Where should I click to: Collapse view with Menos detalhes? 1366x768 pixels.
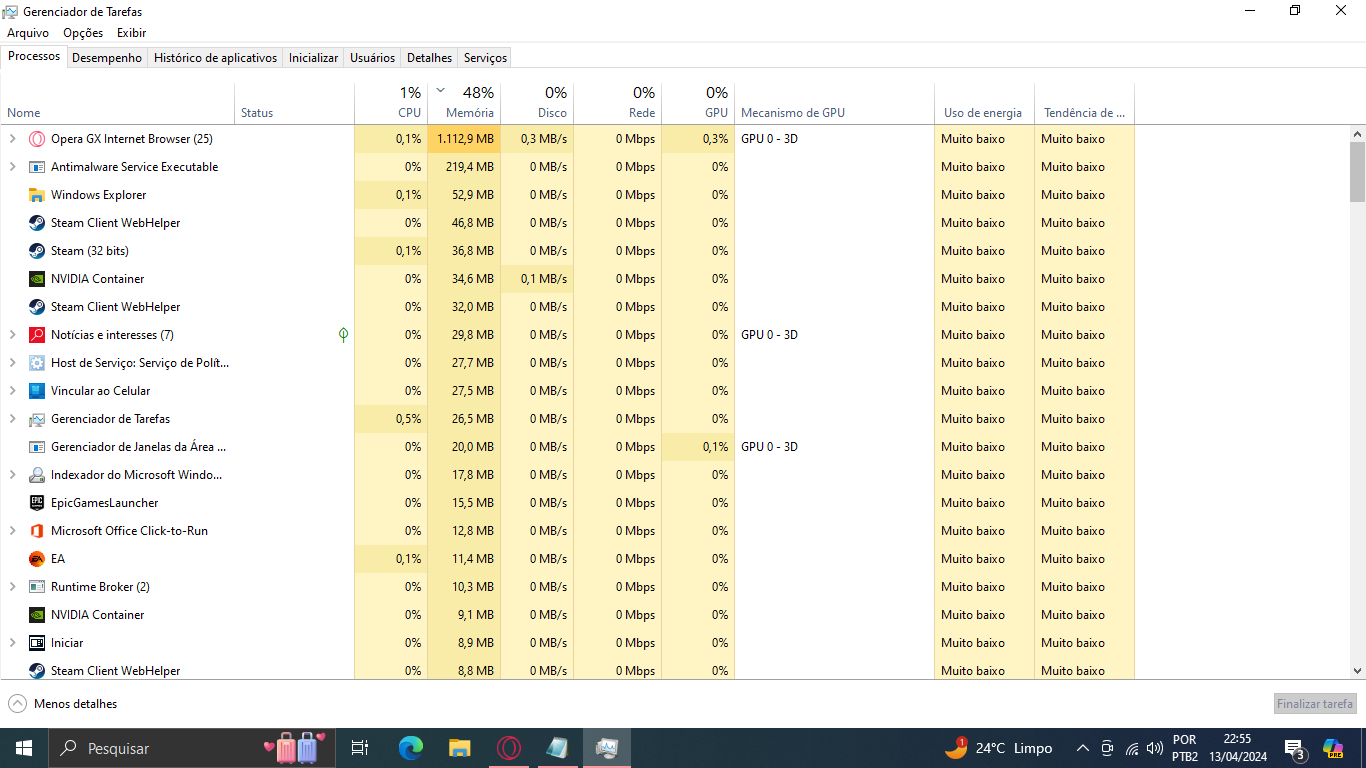[63, 704]
